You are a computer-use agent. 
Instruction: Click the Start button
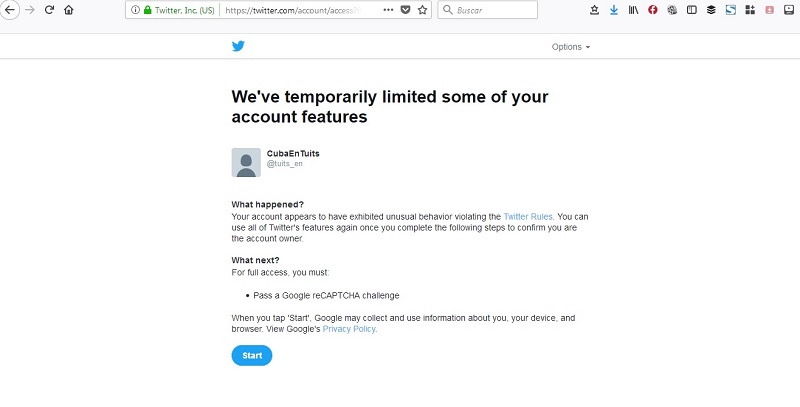tap(252, 355)
